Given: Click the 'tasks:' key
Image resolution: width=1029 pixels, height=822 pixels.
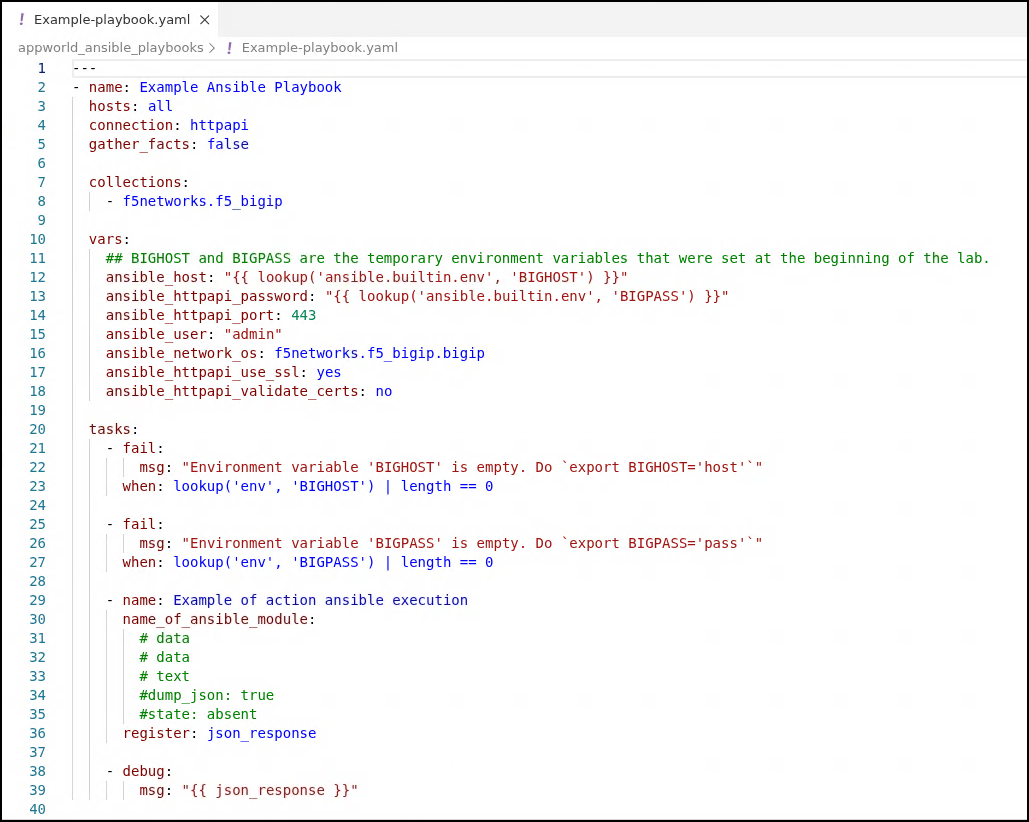Looking at the screenshot, I should coord(114,429).
